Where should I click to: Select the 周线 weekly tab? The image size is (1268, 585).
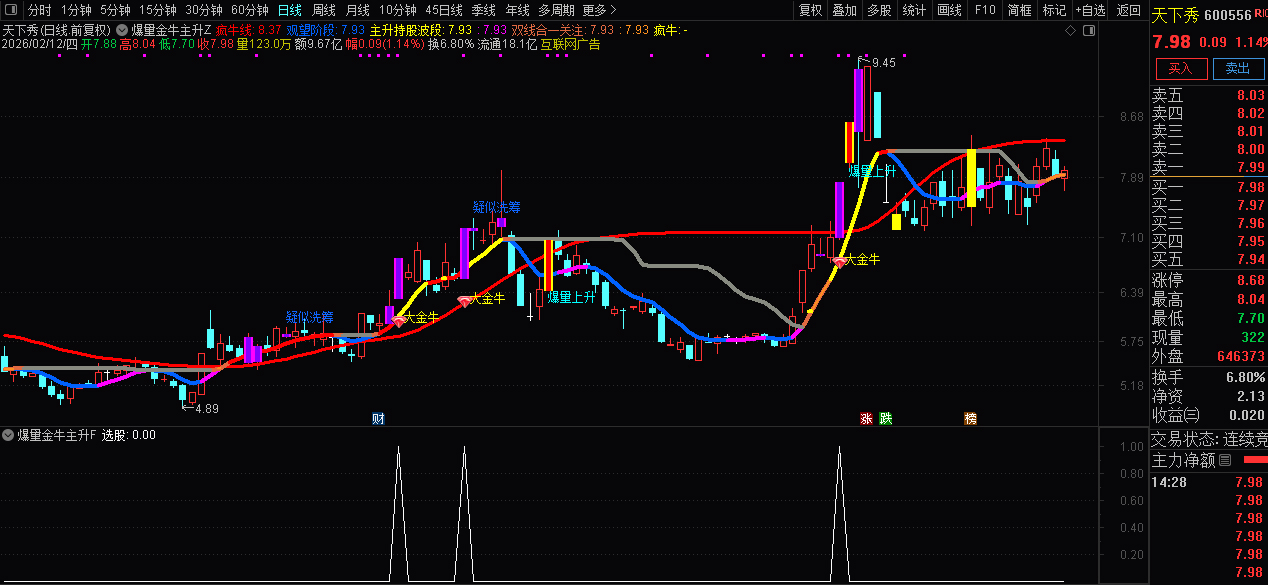tap(323, 10)
